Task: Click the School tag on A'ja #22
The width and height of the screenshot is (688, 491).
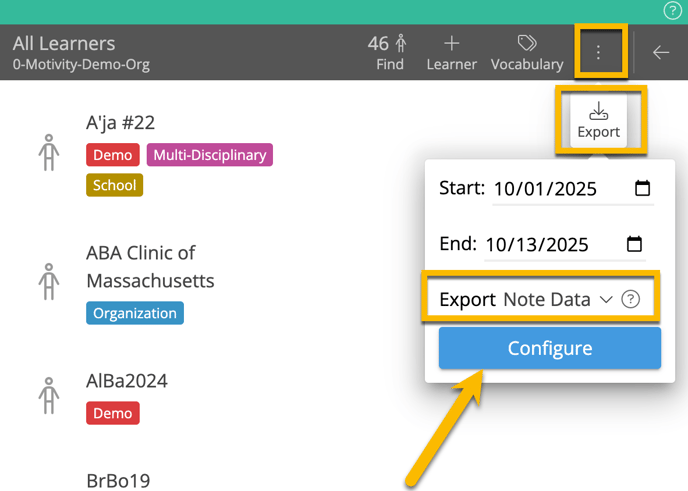Action: click(x=114, y=185)
